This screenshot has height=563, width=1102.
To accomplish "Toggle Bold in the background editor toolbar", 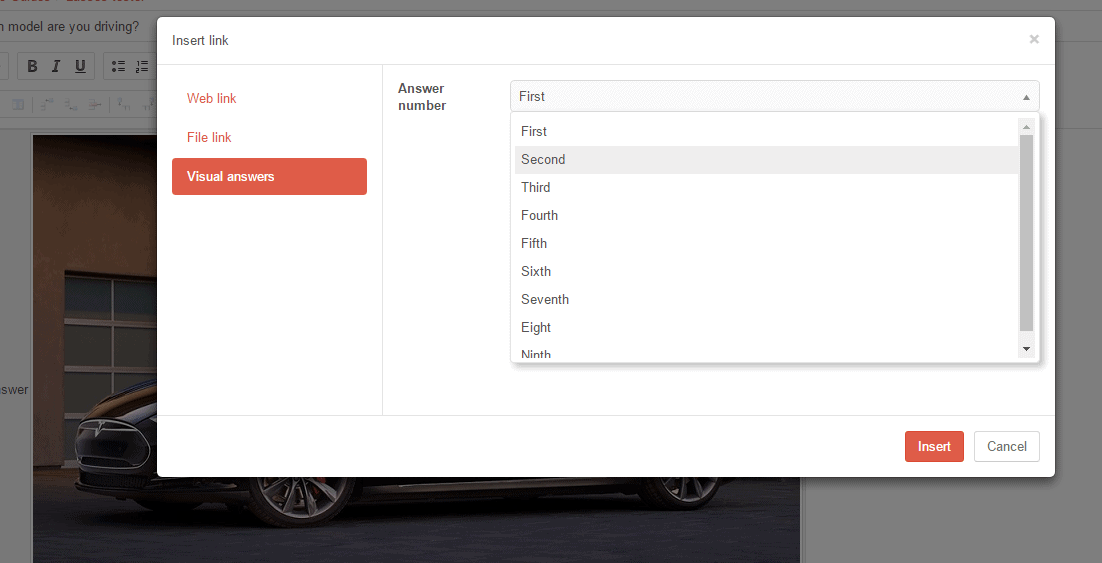I will click(x=32, y=66).
